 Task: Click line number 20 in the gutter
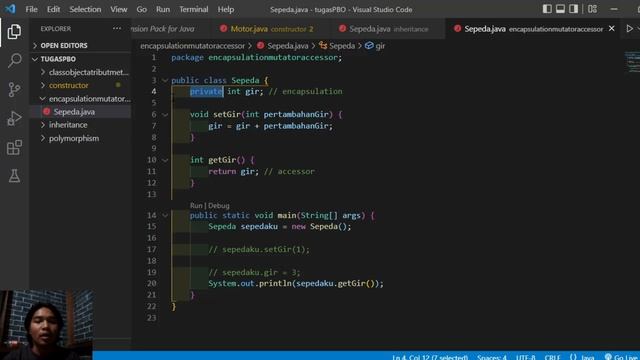tap(151, 283)
